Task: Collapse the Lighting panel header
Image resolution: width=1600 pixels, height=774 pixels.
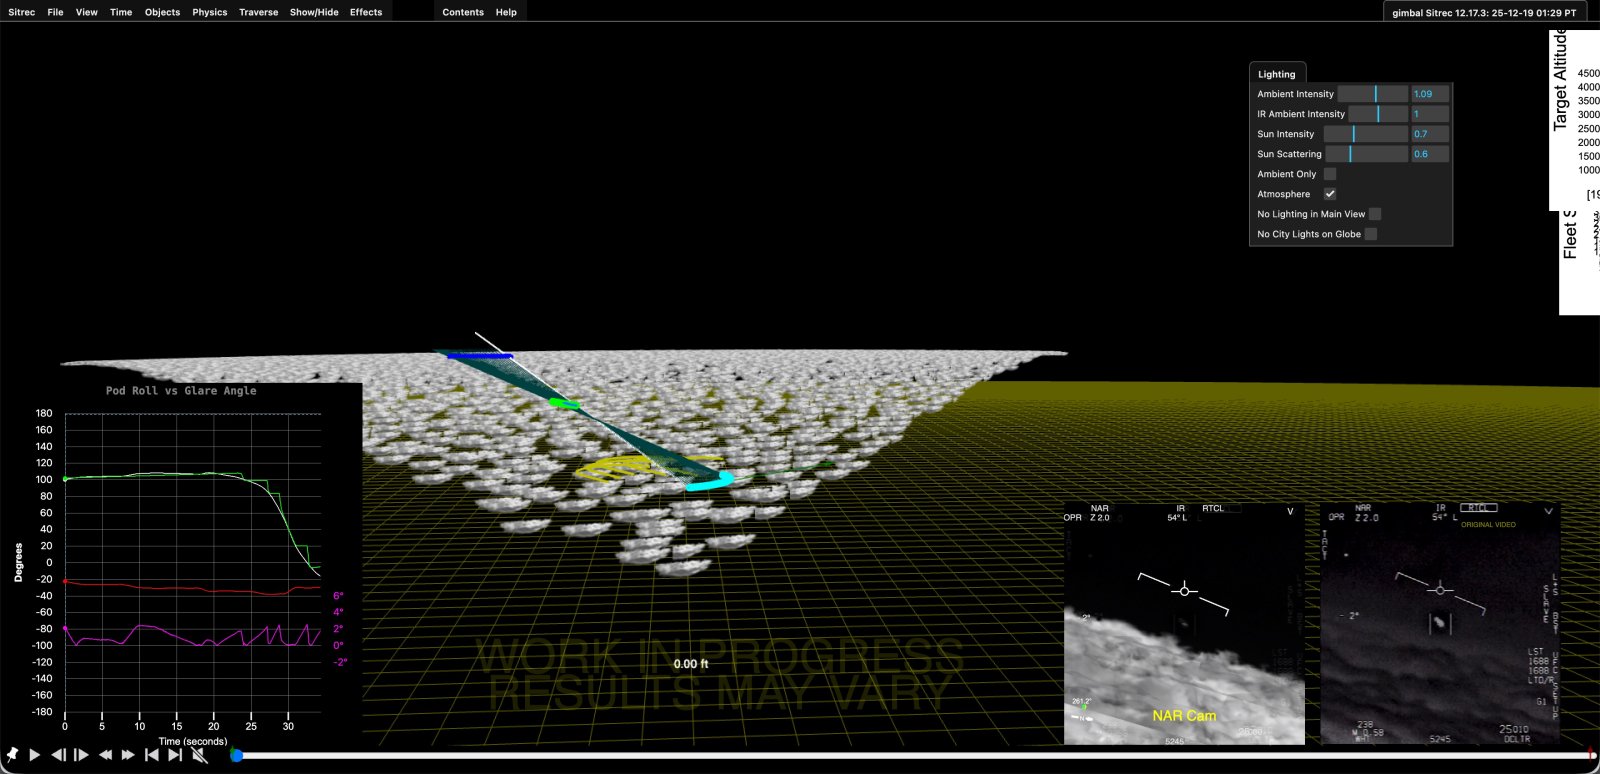Action: pyautogui.click(x=1276, y=74)
